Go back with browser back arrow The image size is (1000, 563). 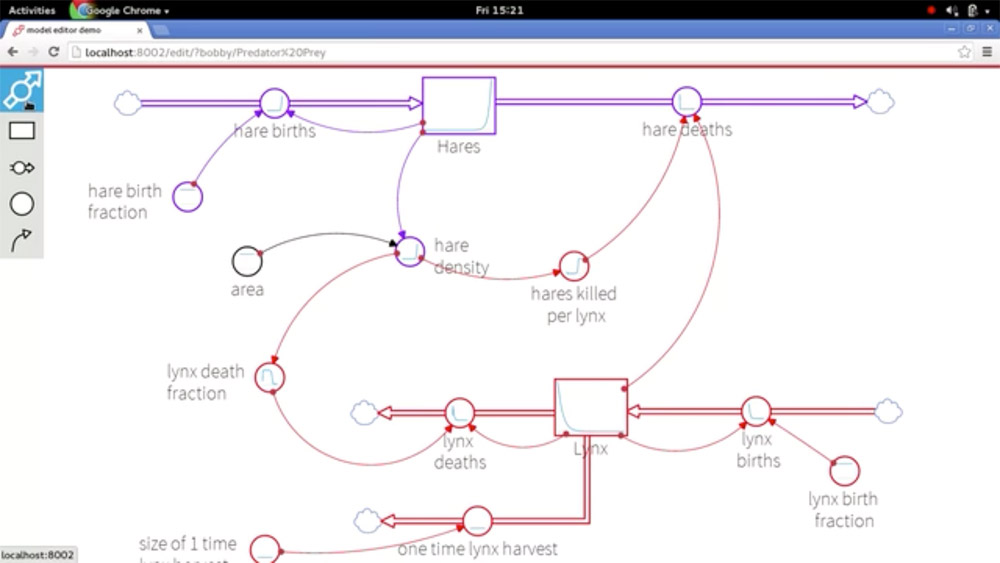pos(13,52)
